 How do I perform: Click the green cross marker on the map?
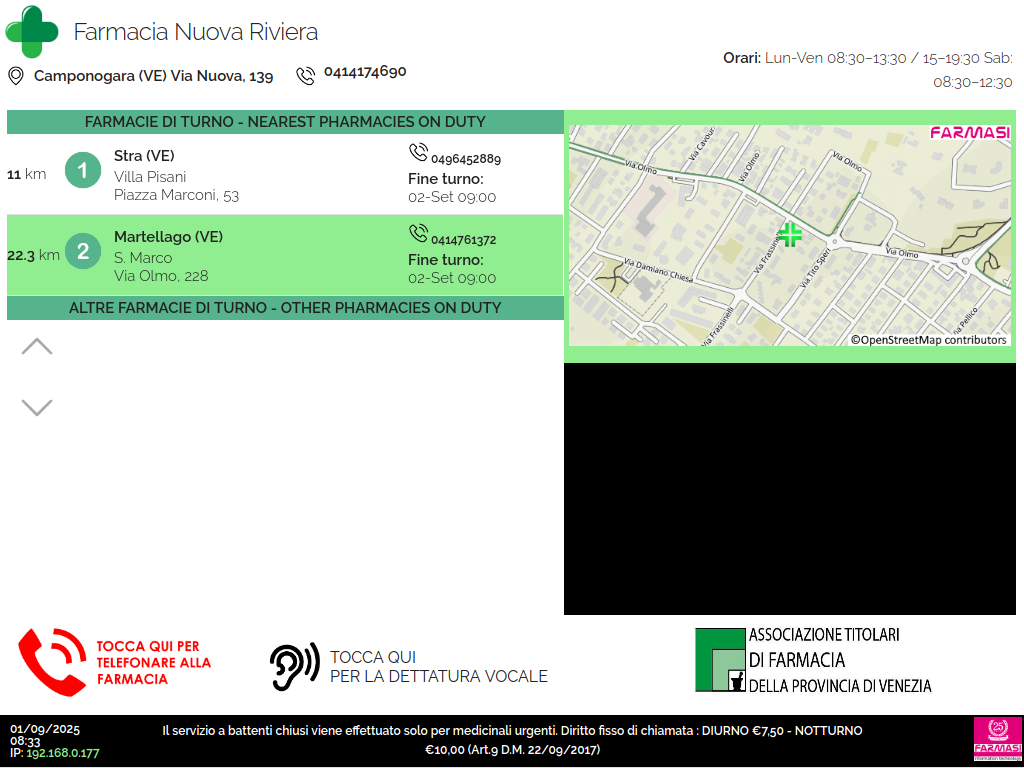[790, 235]
